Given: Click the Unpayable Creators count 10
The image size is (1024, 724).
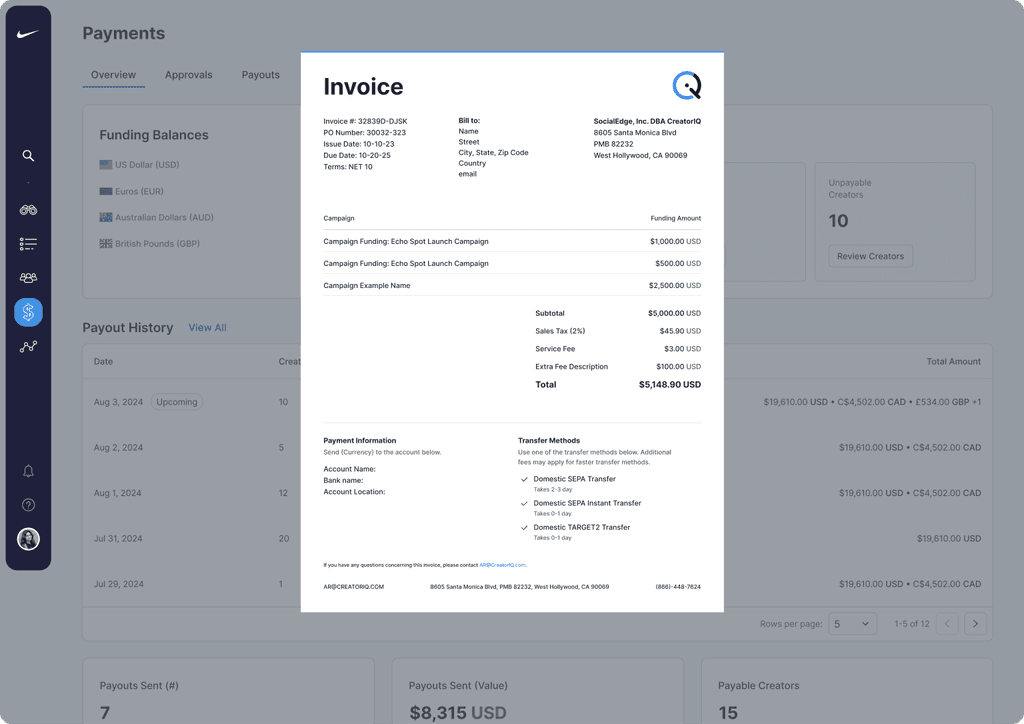Looking at the screenshot, I should point(839,221).
